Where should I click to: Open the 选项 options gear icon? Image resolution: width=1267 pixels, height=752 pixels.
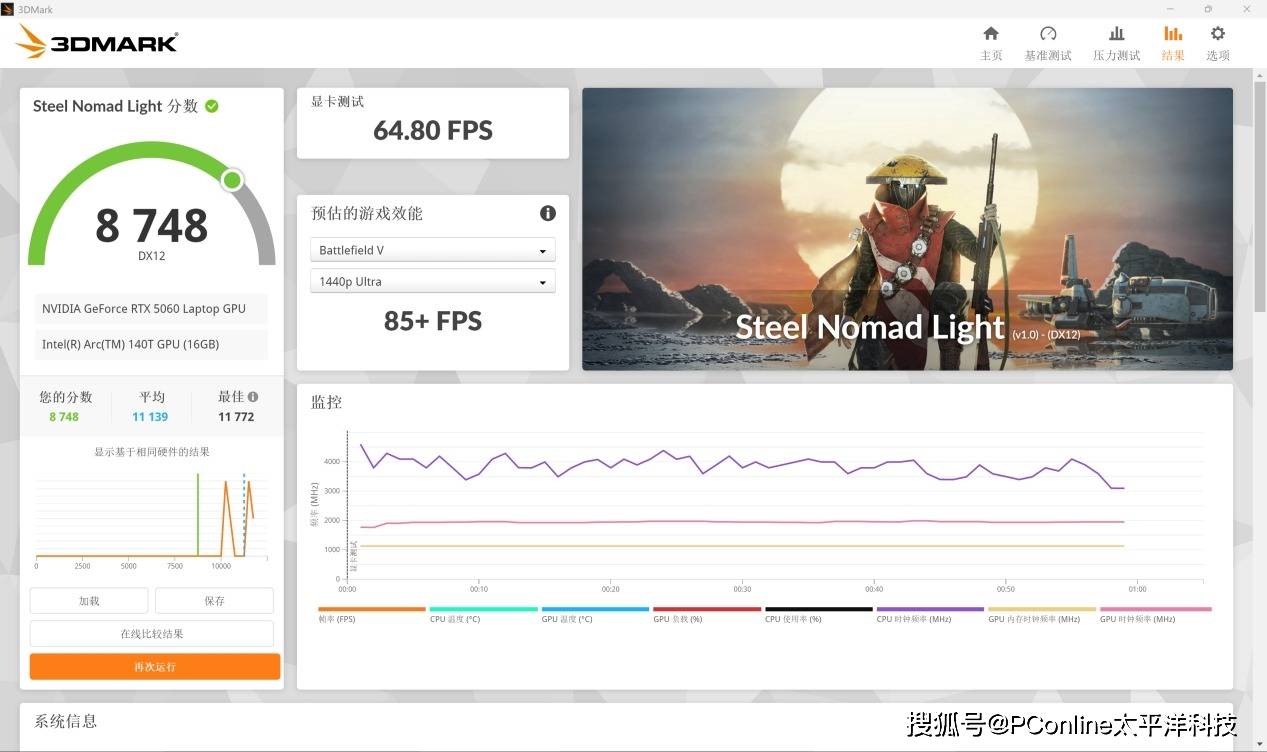click(x=1217, y=34)
